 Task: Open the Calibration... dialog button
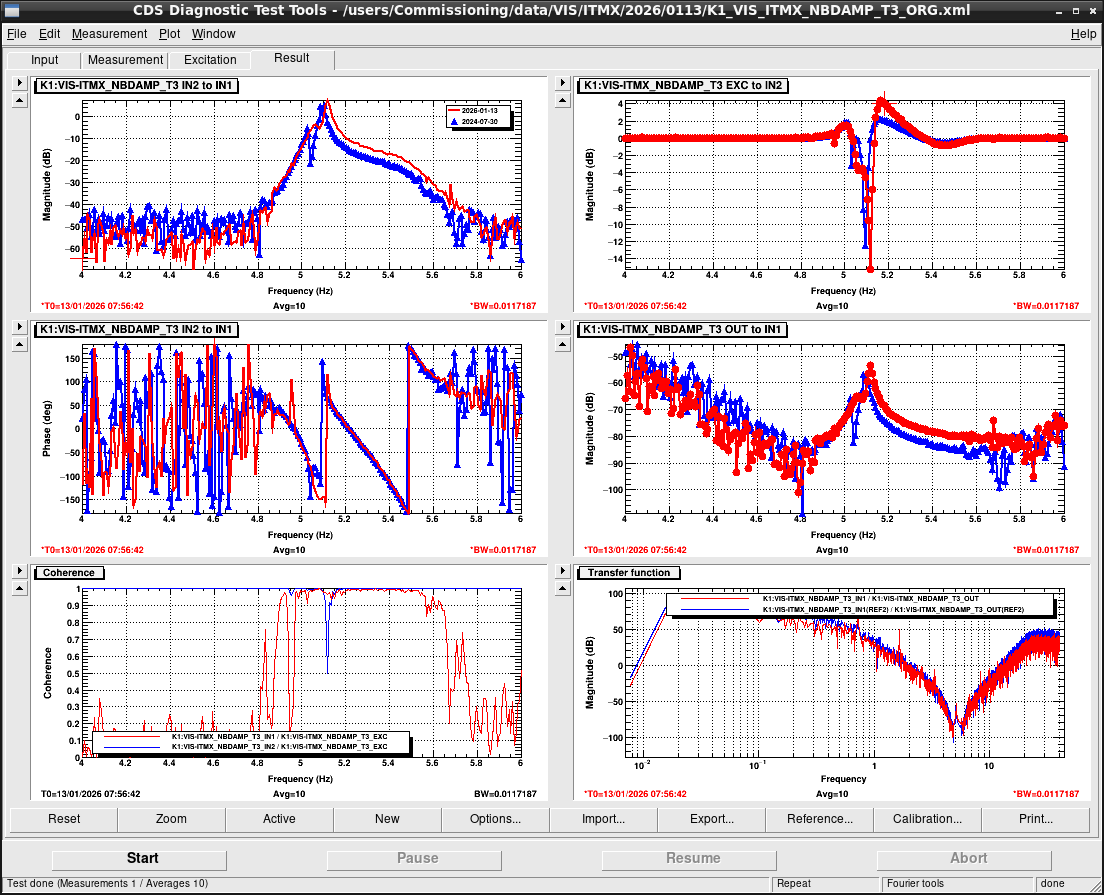(927, 819)
